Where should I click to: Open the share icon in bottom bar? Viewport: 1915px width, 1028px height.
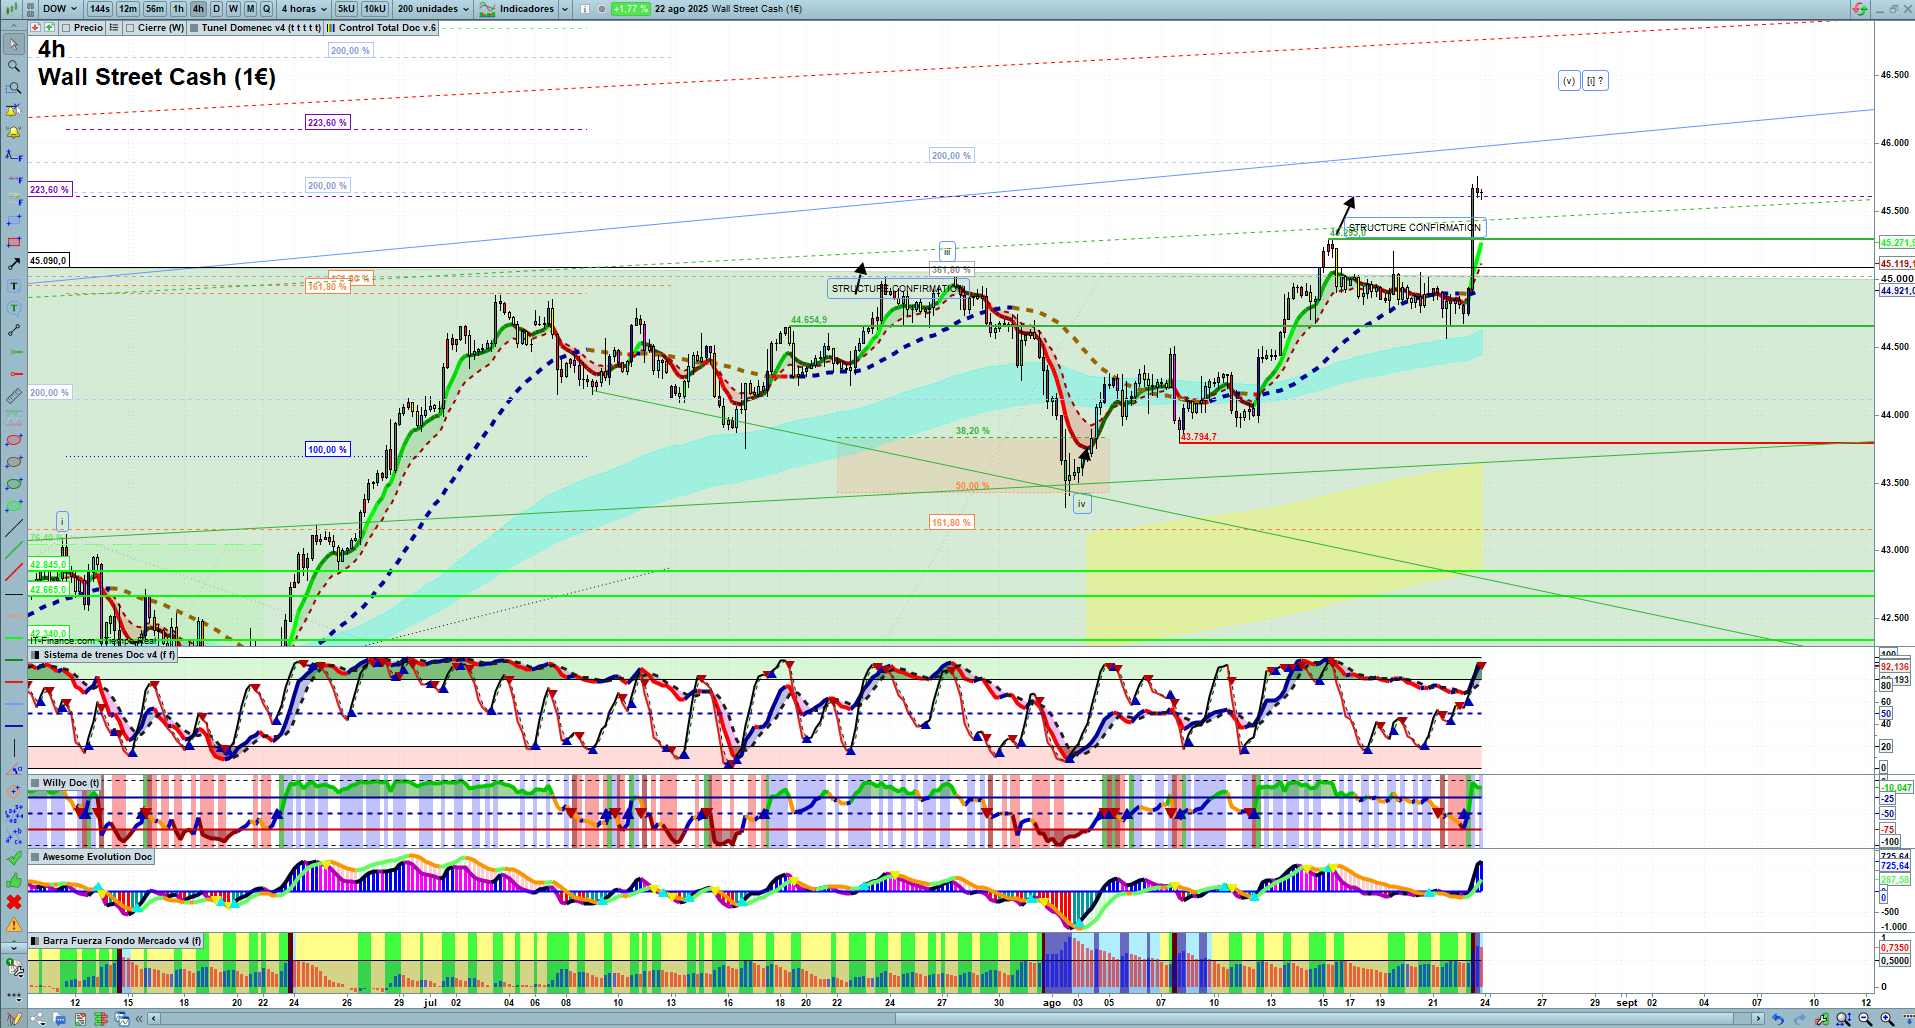[37, 1019]
